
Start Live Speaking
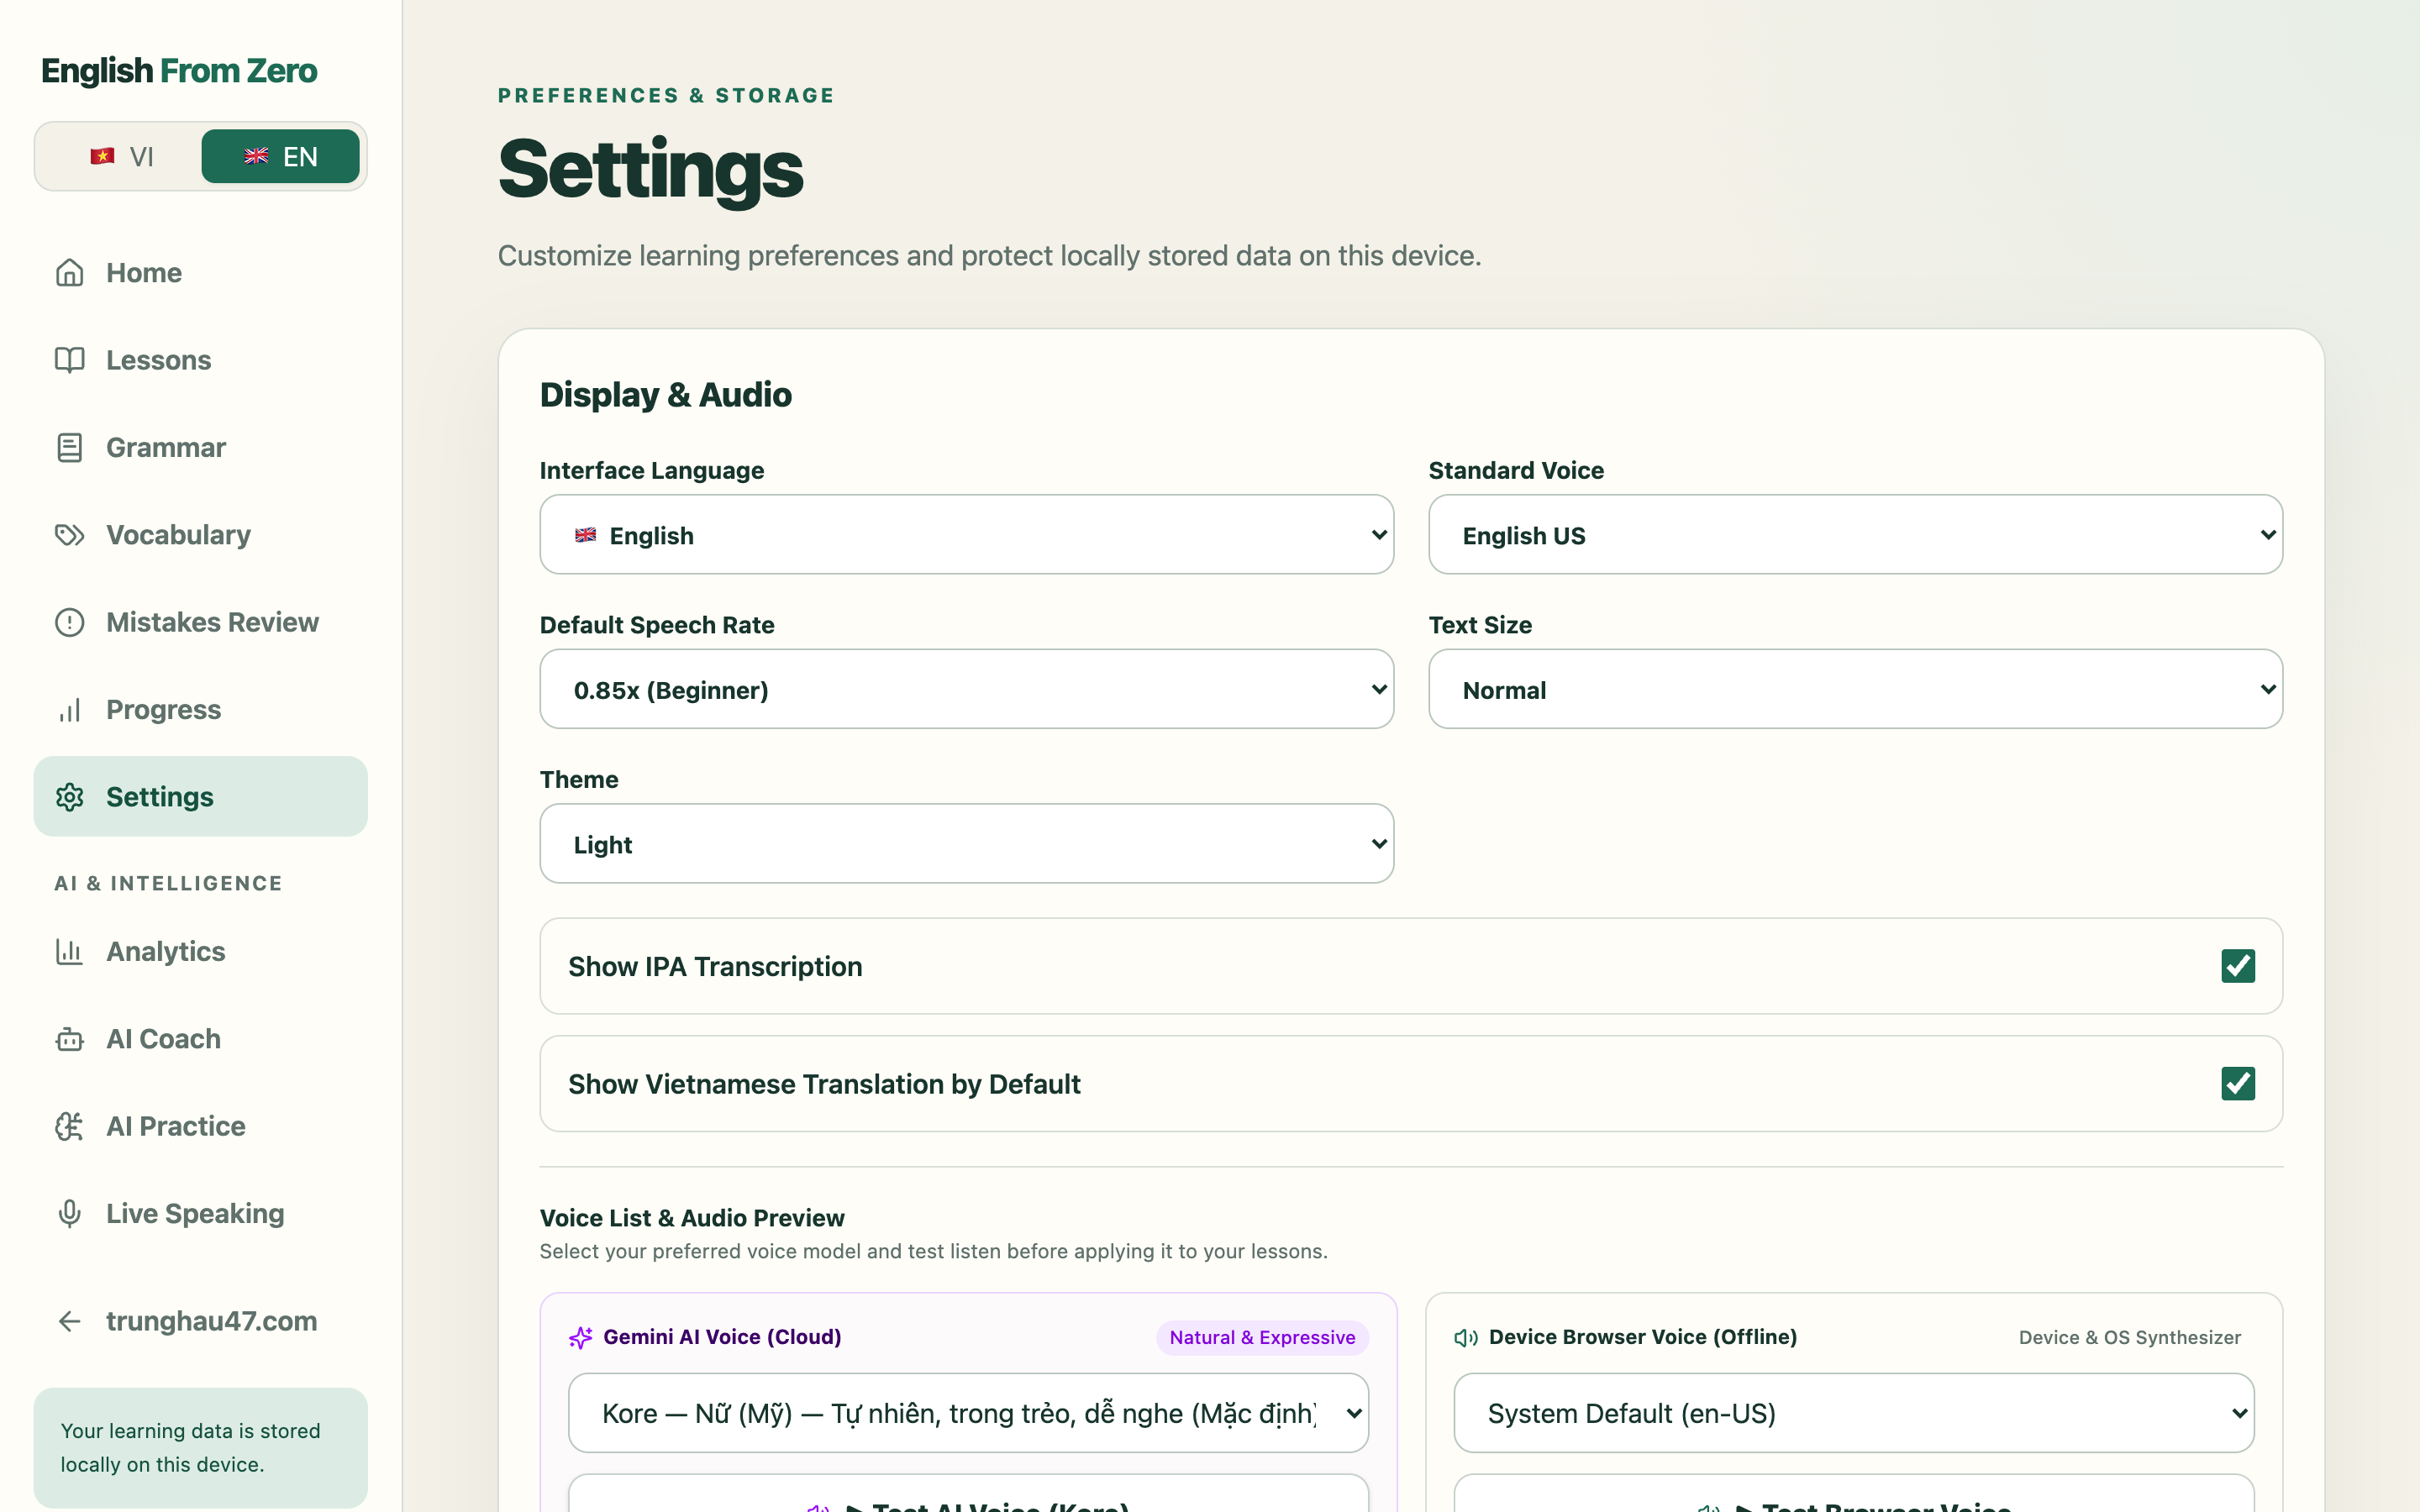[x=200, y=1213]
